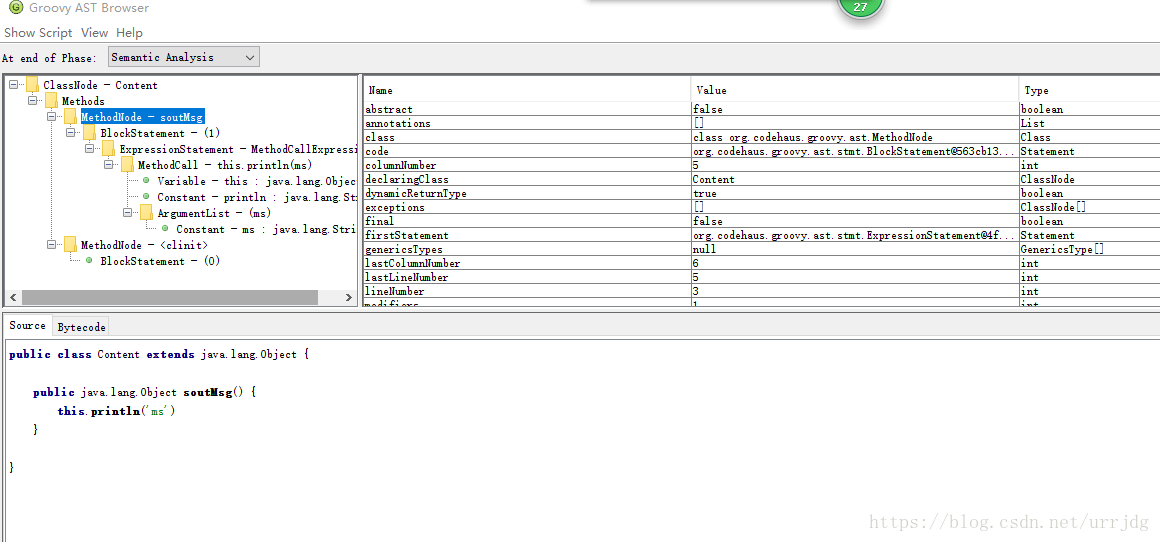Select MethodNode - <clinit> tree item
Image resolution: width=1160 pixels, height=542 pixels.
click(144, 245)
